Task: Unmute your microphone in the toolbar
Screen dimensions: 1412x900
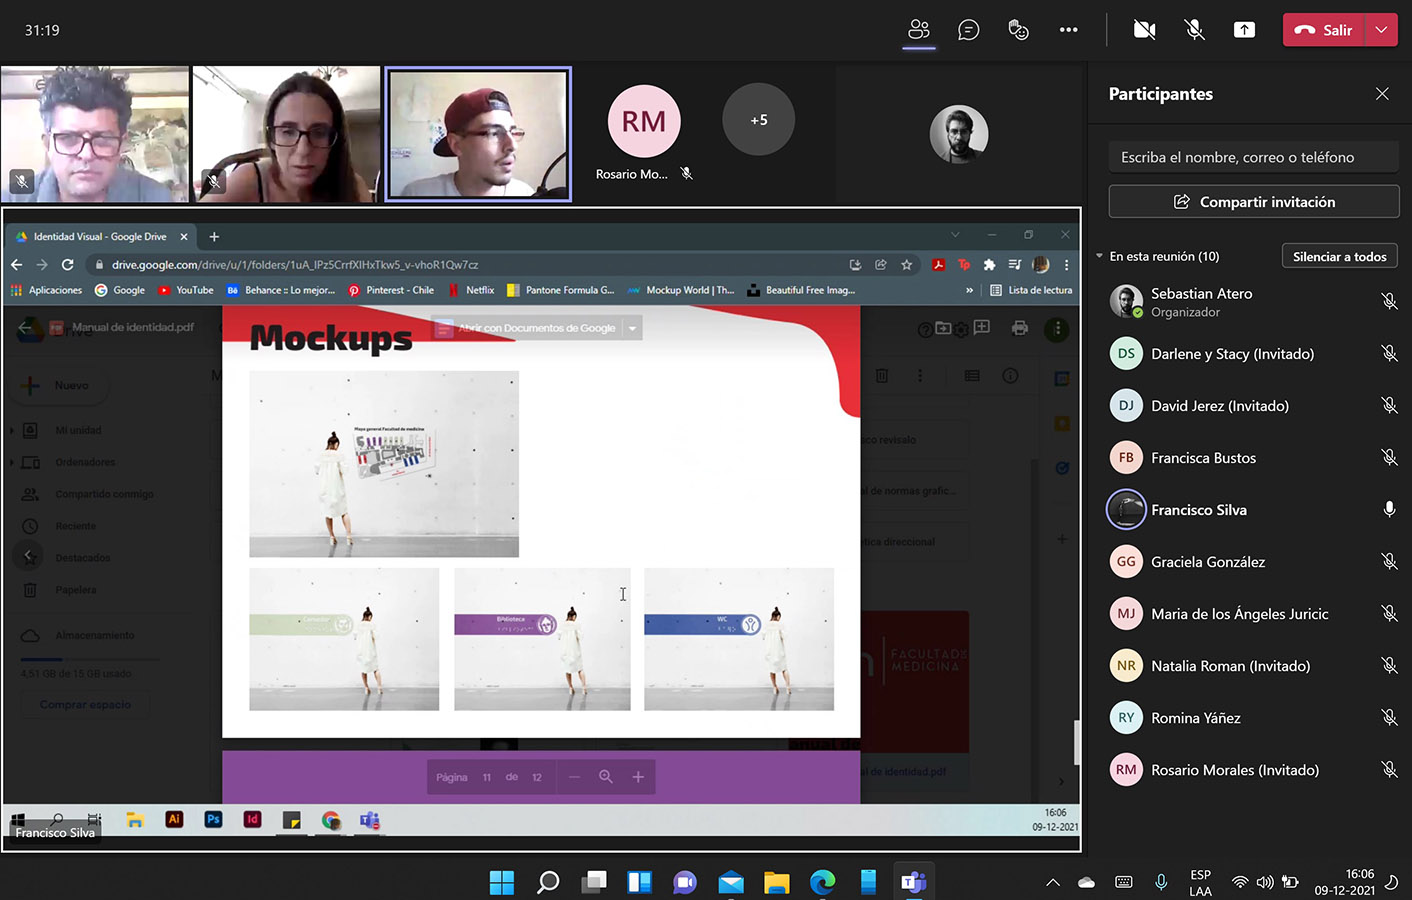Action: click(x=1194, y=30)
